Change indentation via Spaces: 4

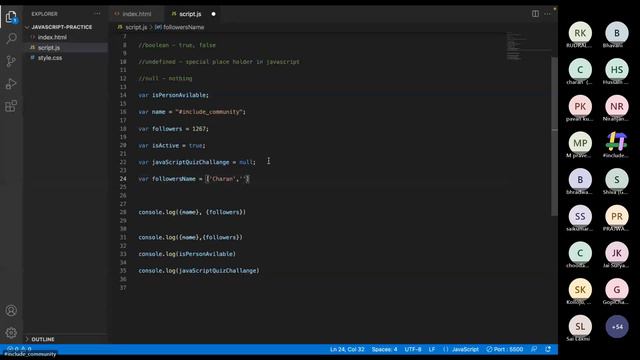click(x=384, y=349)
